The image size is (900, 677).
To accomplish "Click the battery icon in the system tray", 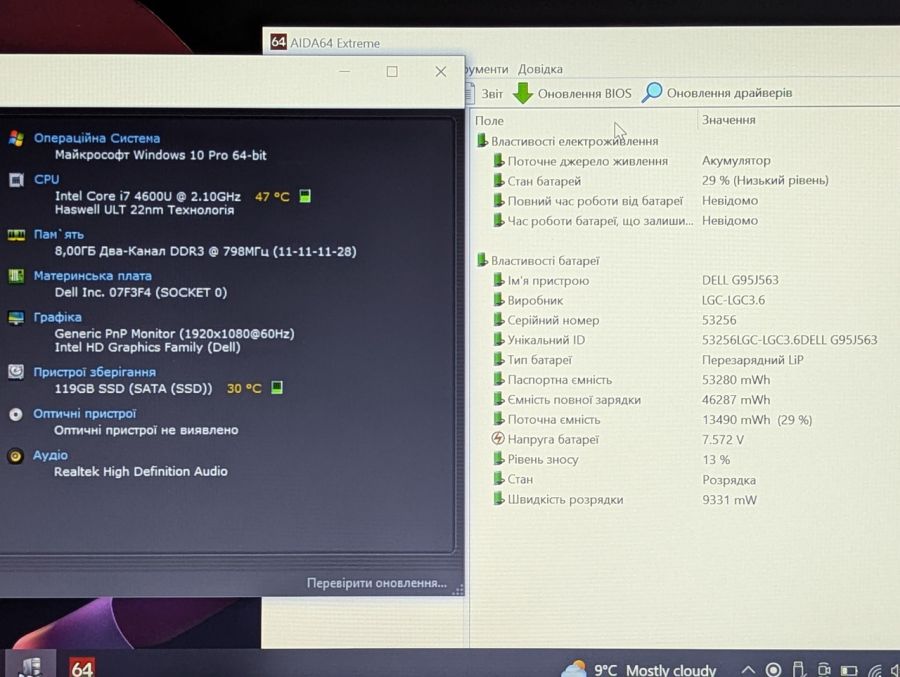I will click(x=849, y=670).
